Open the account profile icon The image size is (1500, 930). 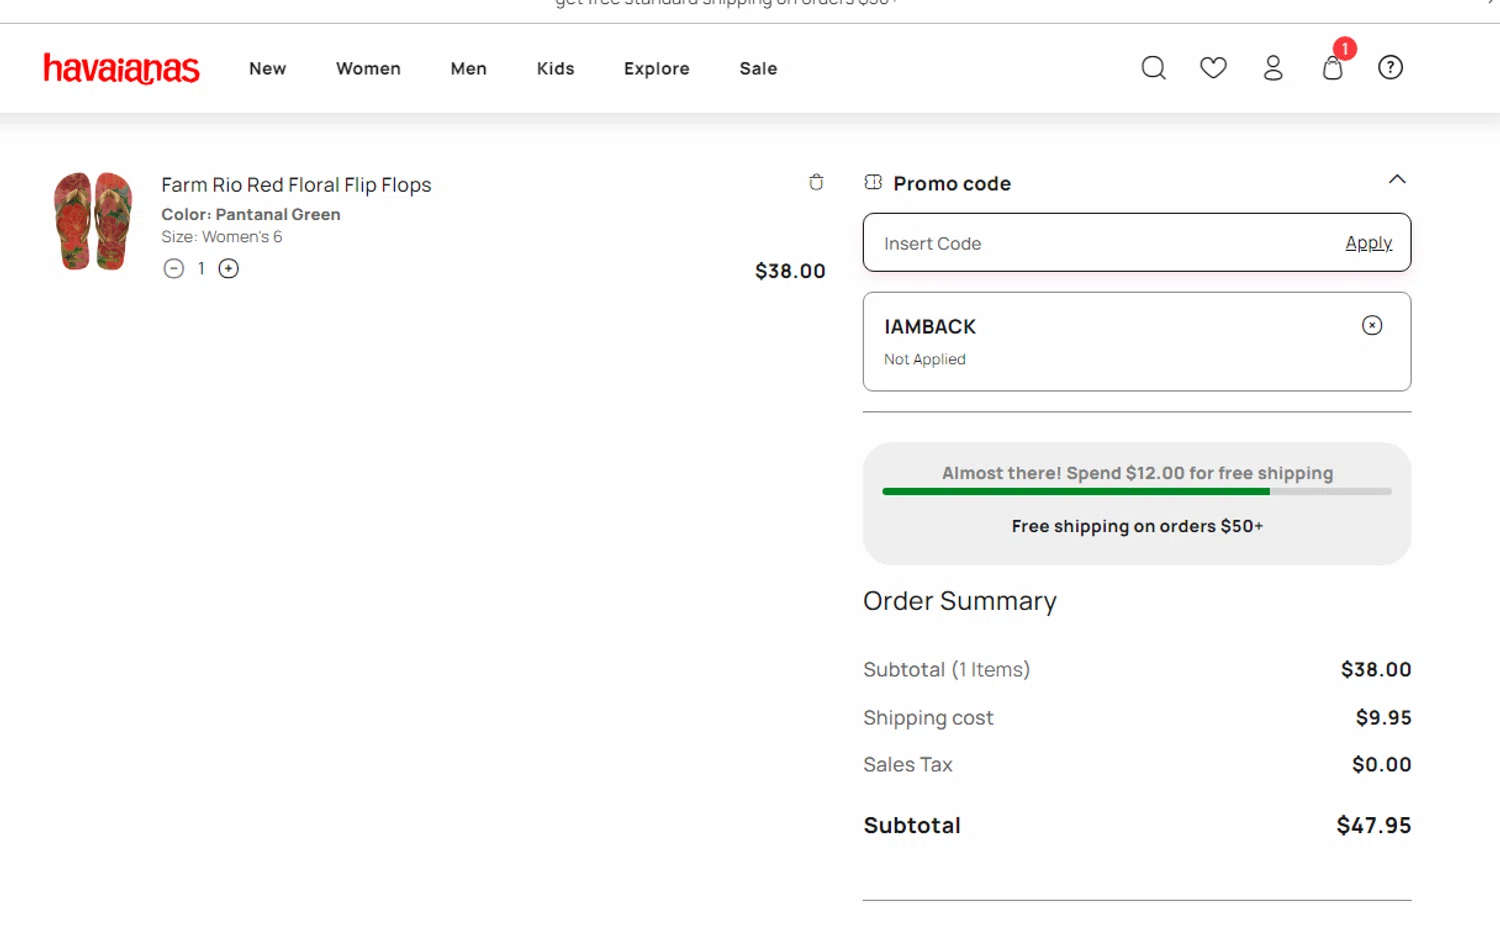pyautogui.click(x=1273, y=68)
